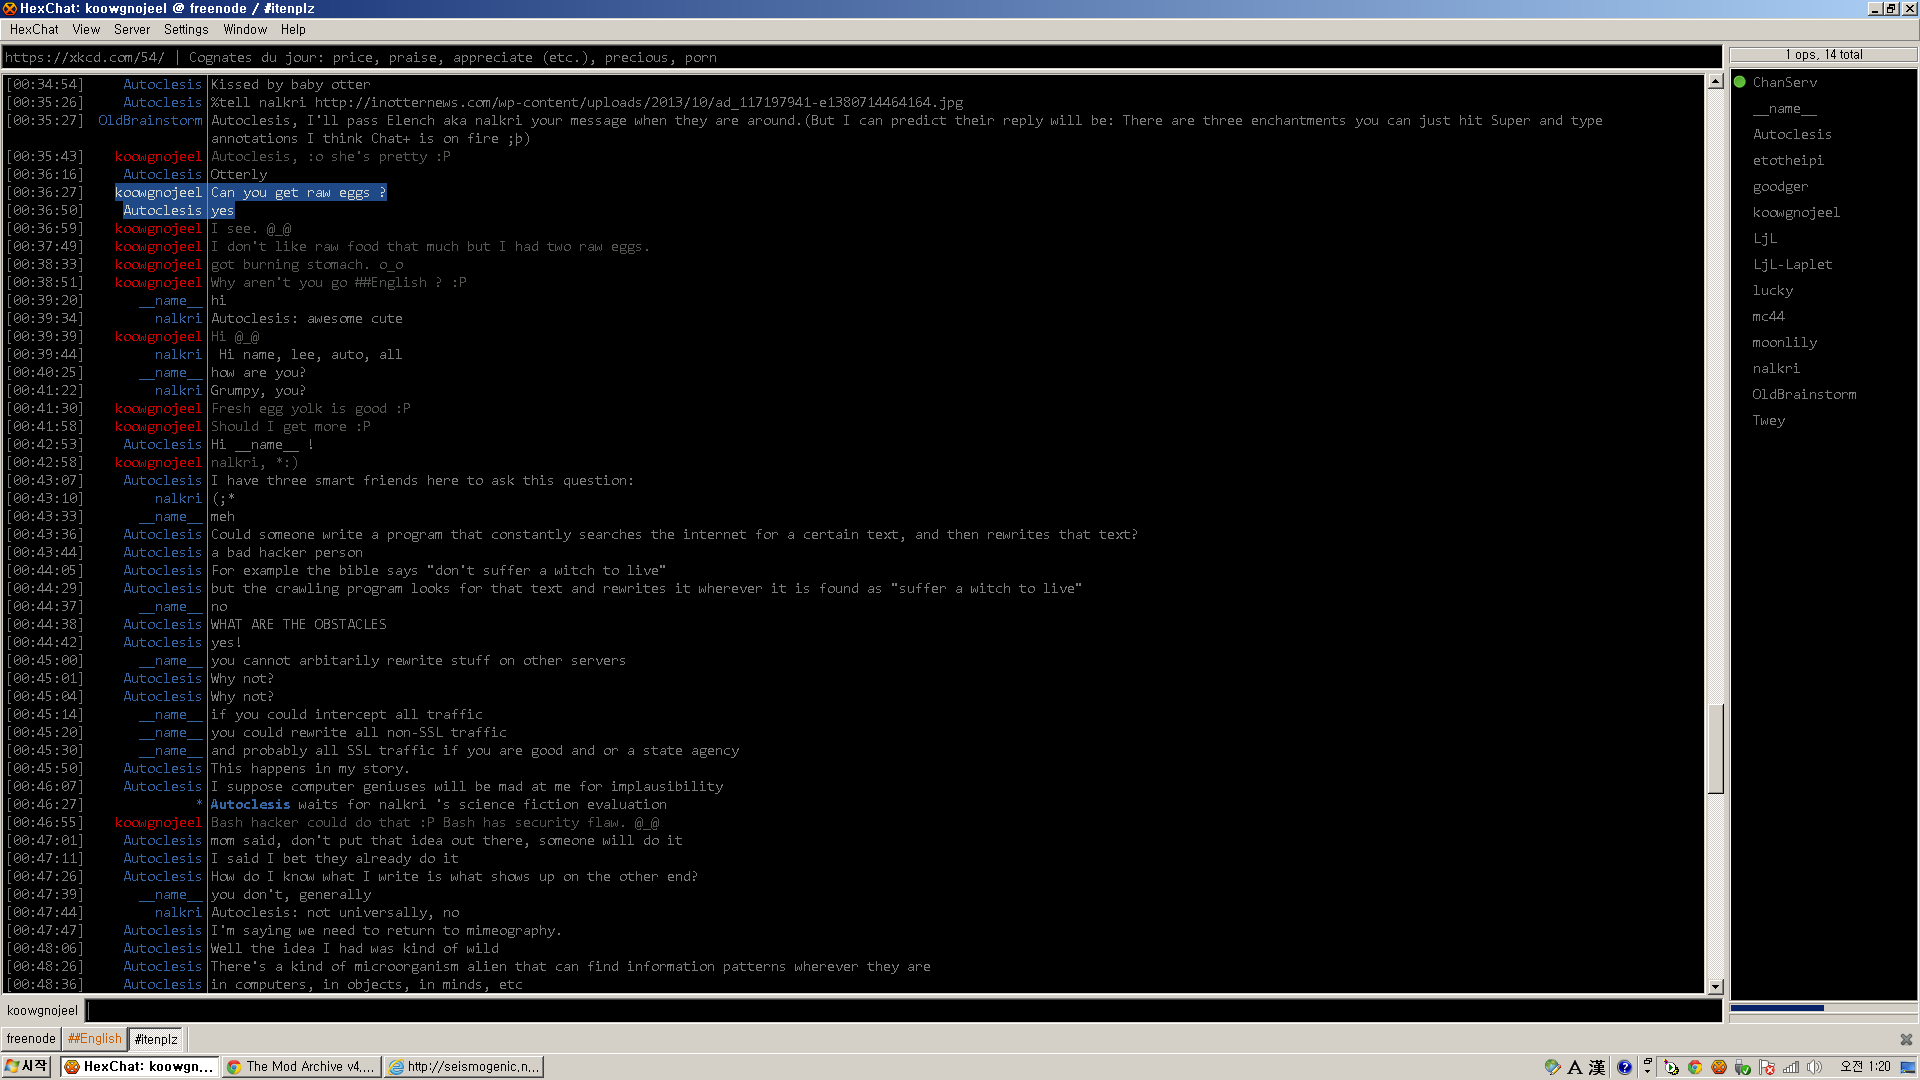
Task: Switch to the freenode tab
Action: 31,1039
